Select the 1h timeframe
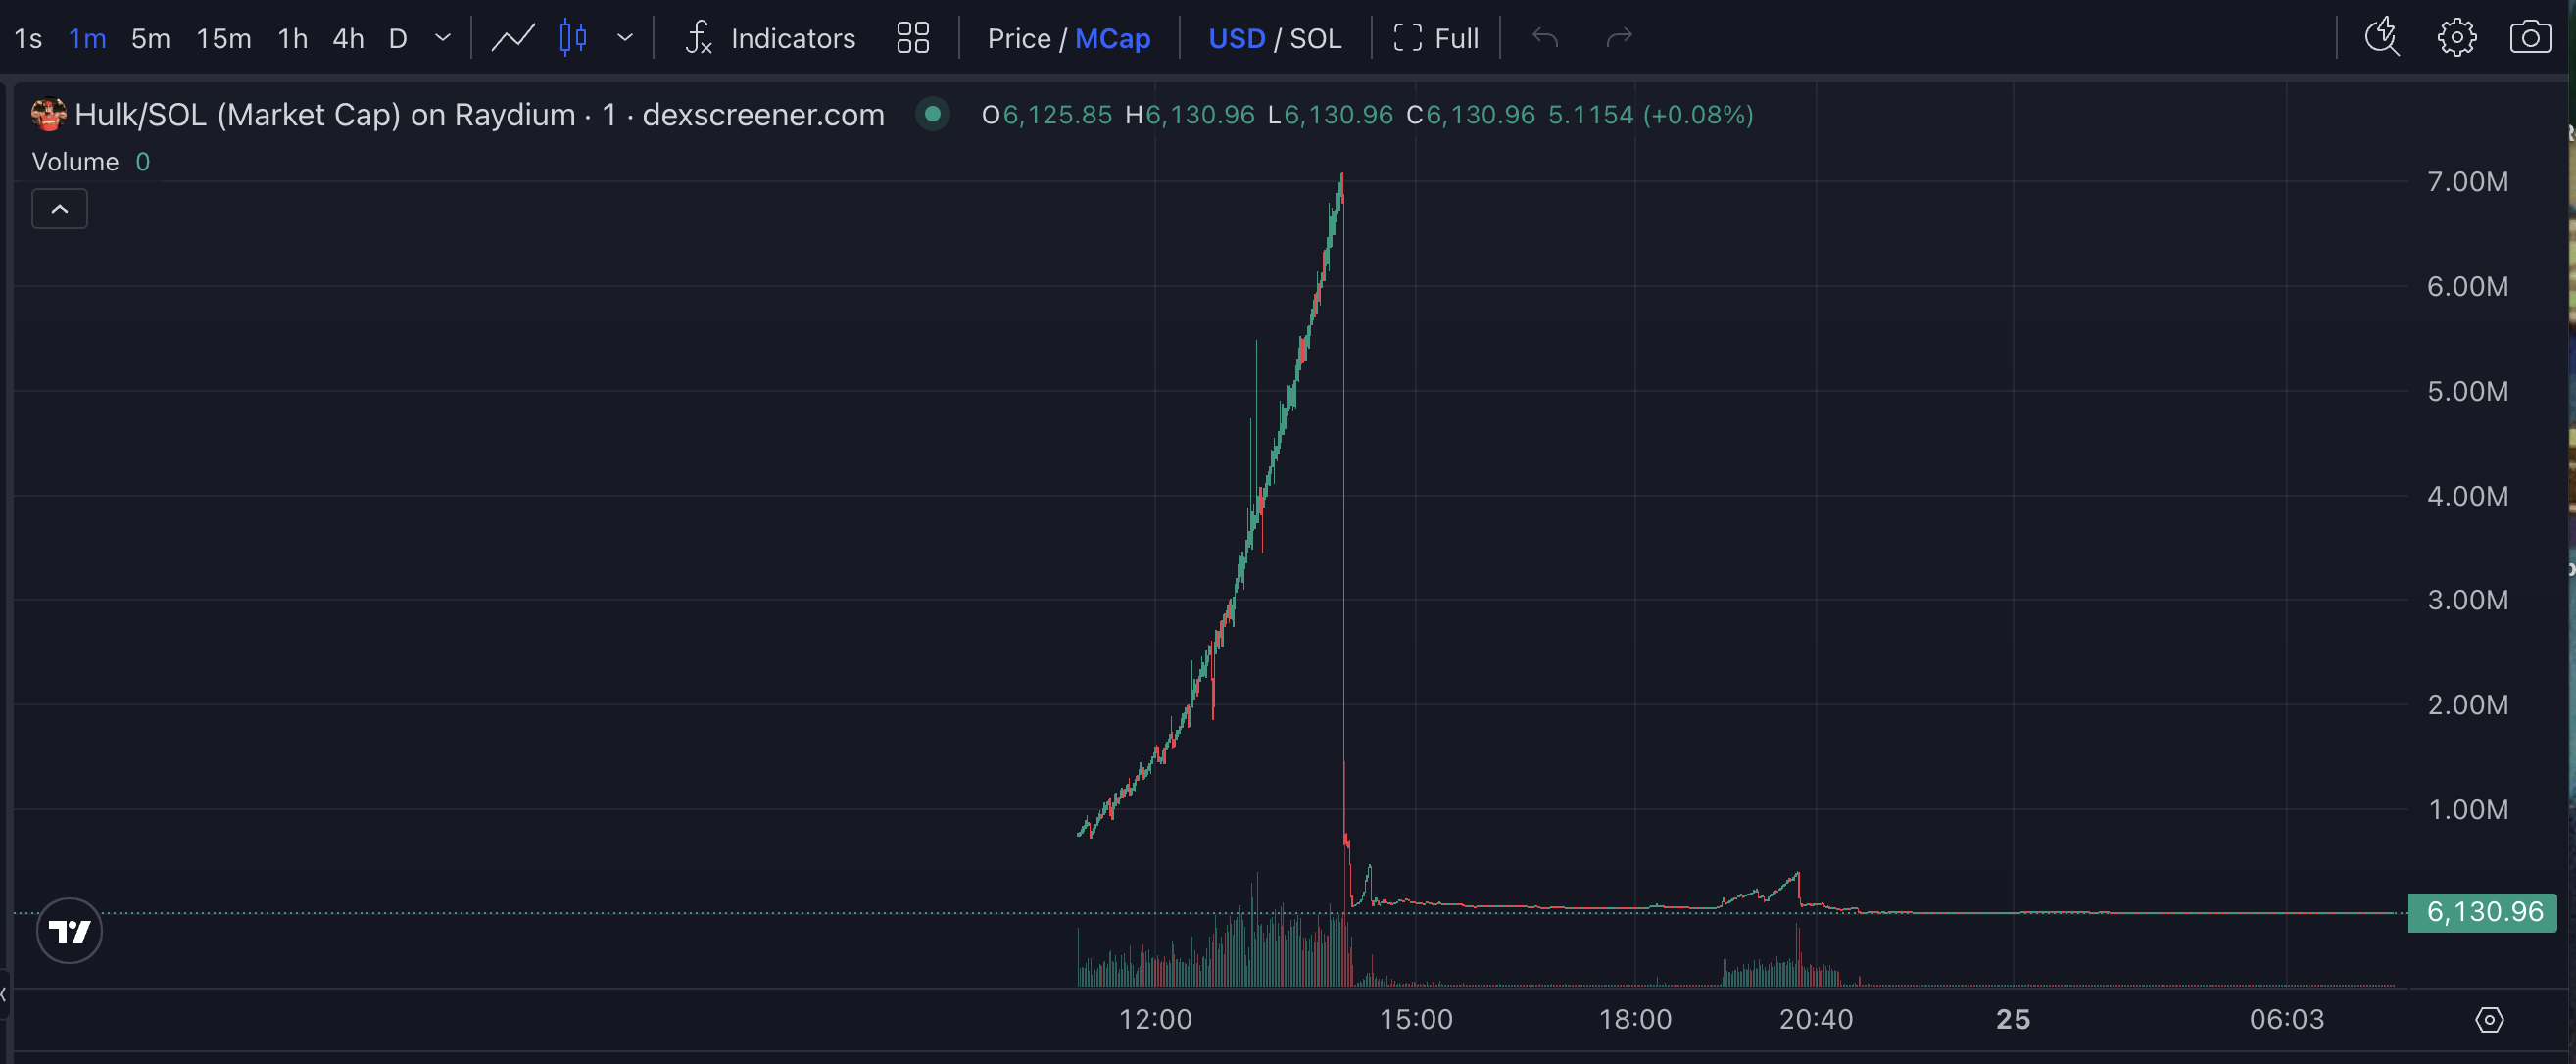Viewport: 2576px width, 1064px height. [292, 38]
